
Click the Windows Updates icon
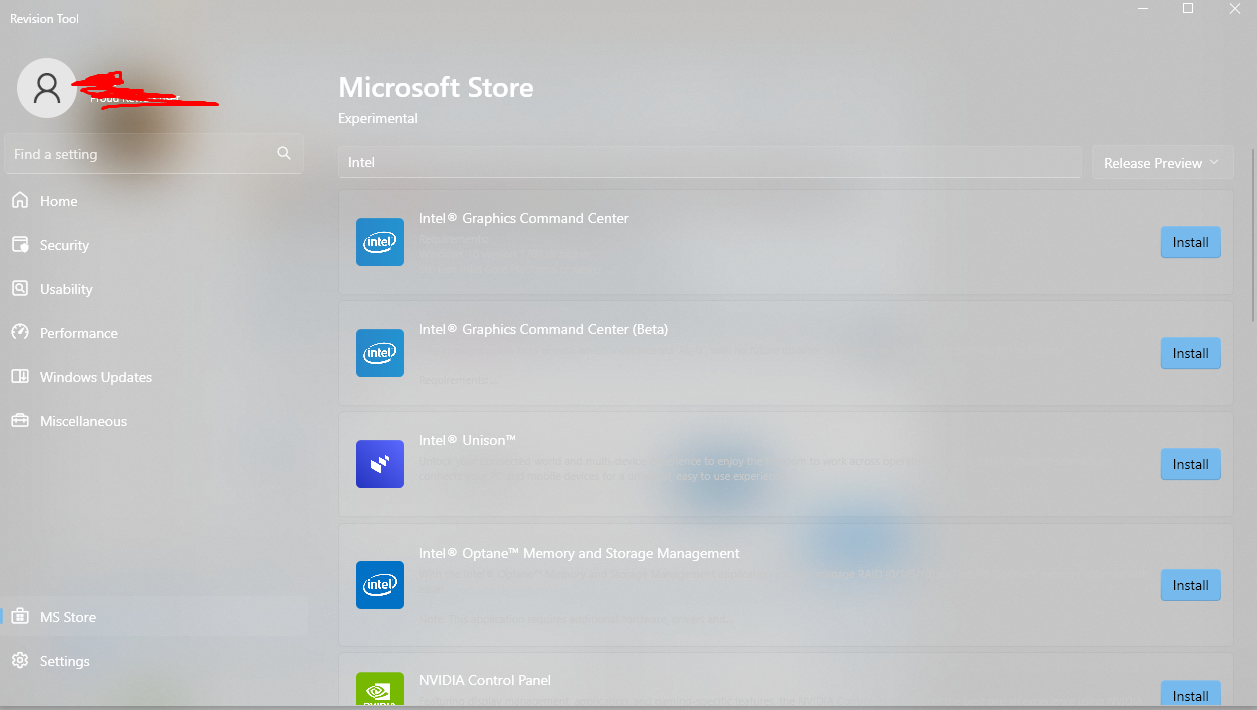pos(20,376)
